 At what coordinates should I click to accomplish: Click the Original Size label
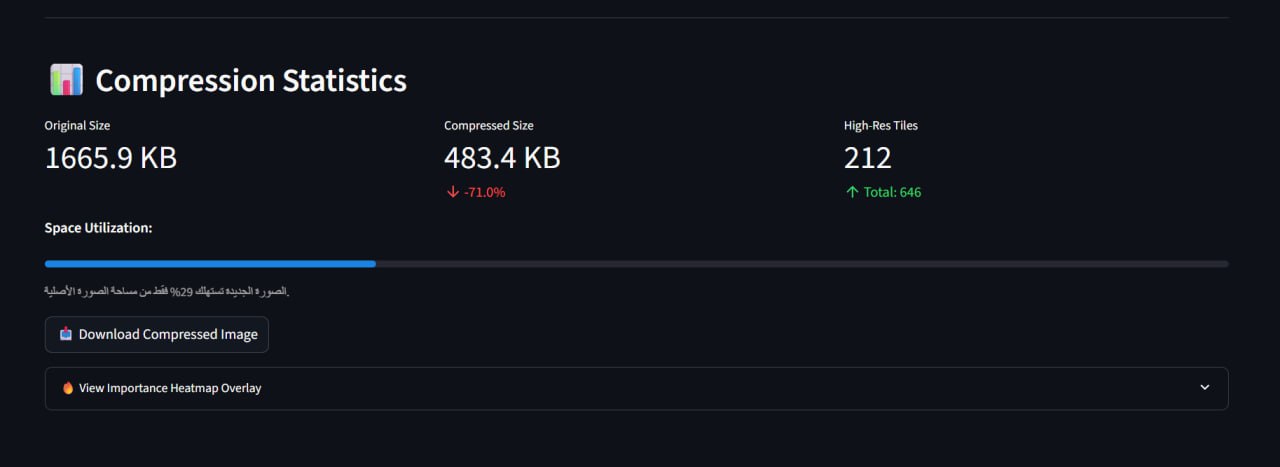click(x=78, y=126)
